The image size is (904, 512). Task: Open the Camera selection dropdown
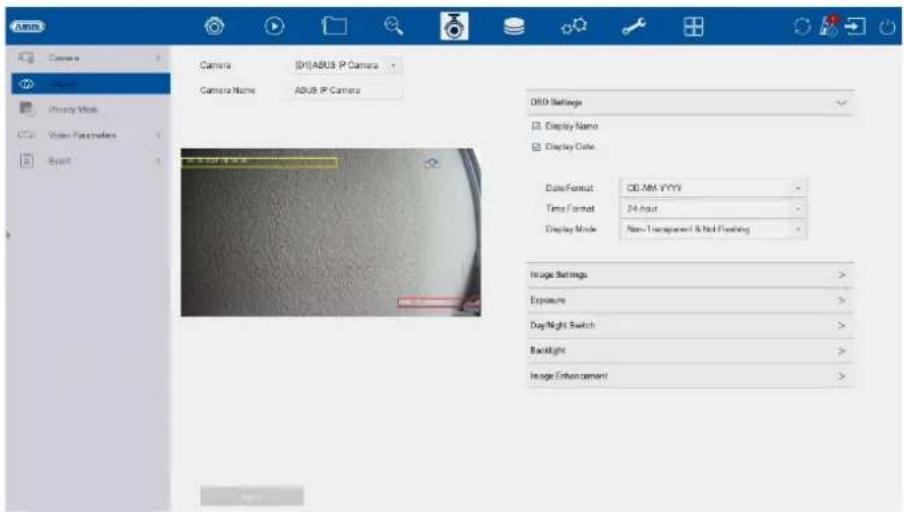[x=345, y=66]
